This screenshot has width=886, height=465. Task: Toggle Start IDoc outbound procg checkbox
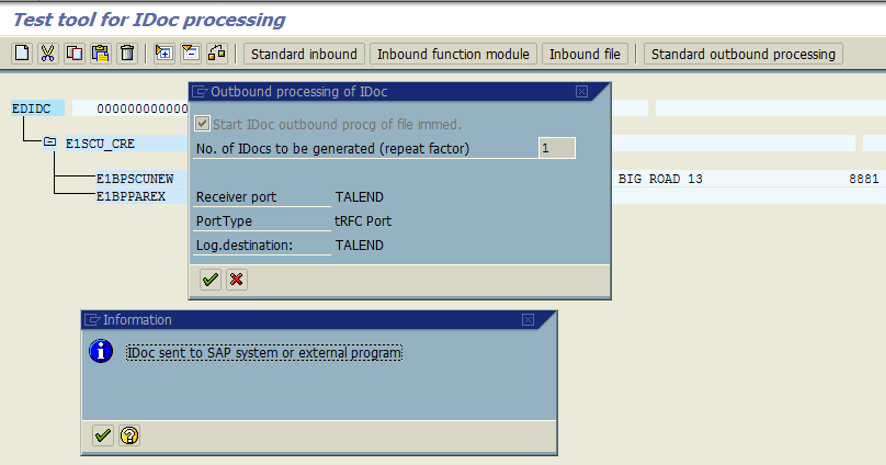click(x=203, y=124)
